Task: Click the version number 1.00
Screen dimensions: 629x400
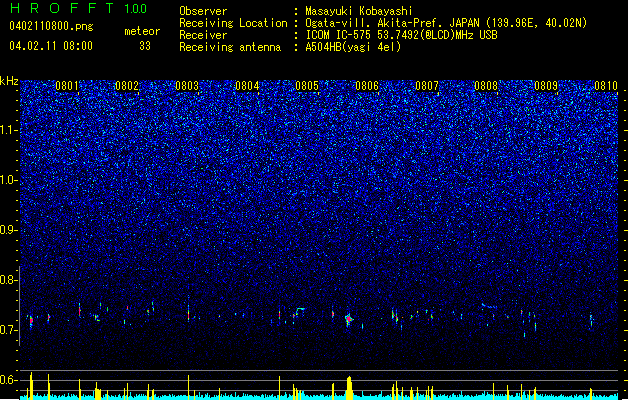Action: tap(136, 8)
